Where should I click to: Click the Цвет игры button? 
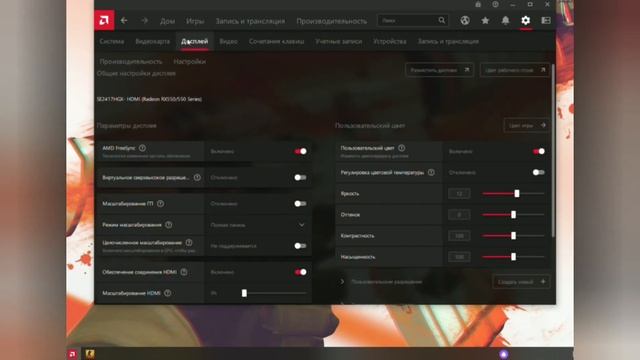pyautogui.click(x=527, y=125)
